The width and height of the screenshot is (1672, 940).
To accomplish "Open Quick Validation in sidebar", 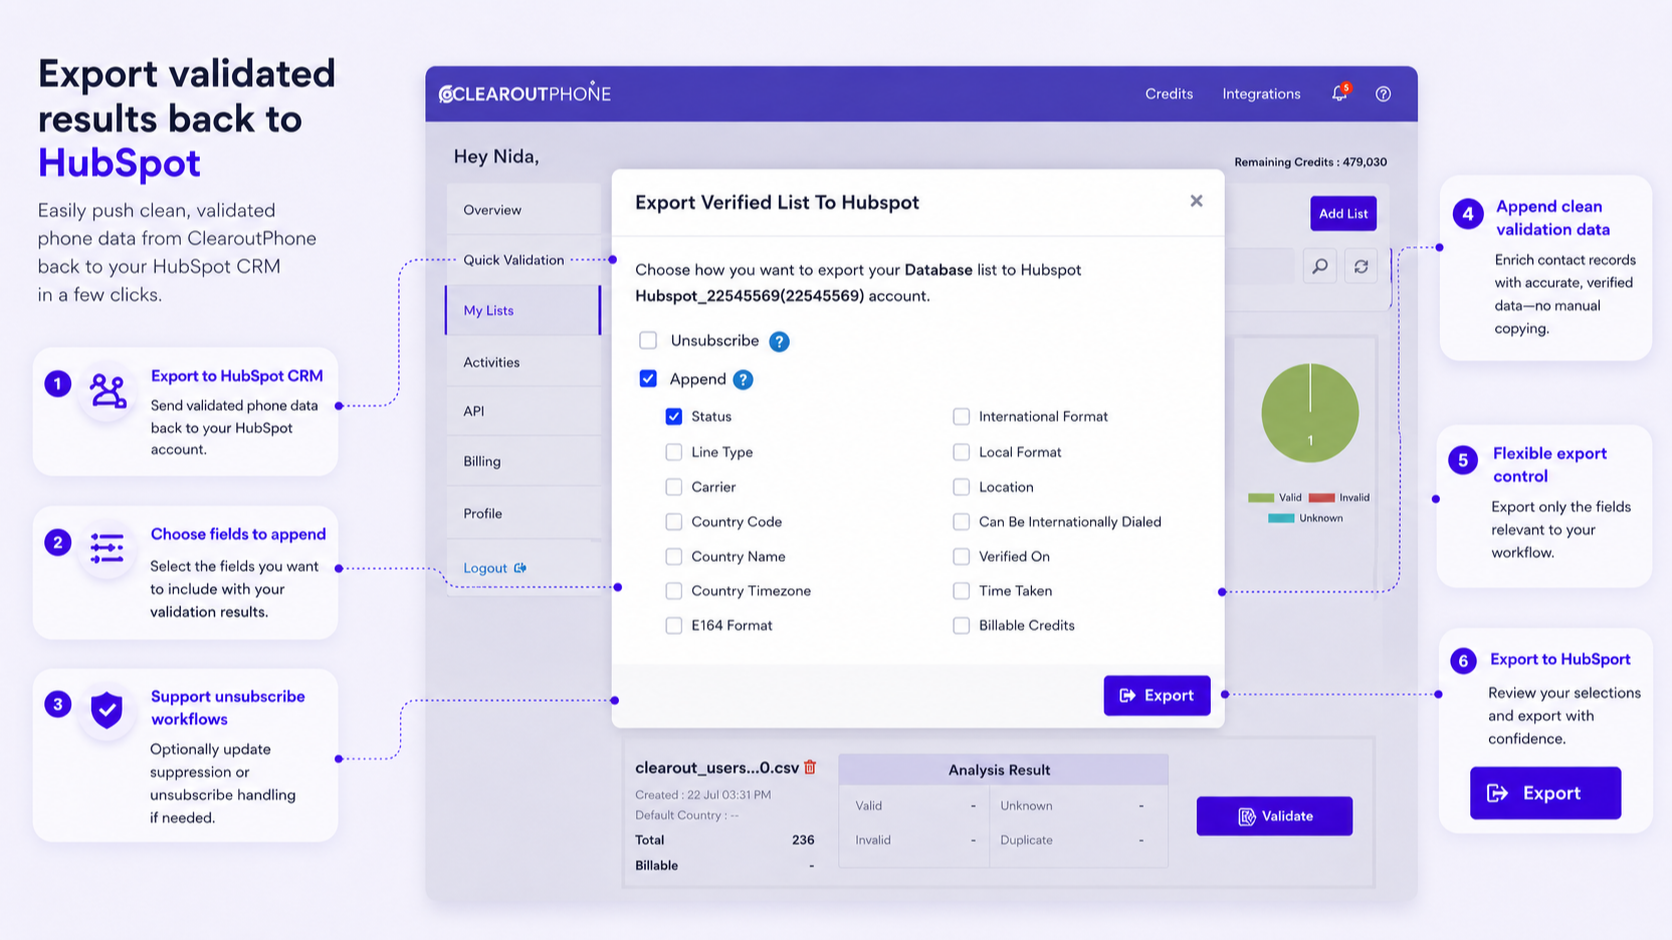I will (x=523, y=260).
